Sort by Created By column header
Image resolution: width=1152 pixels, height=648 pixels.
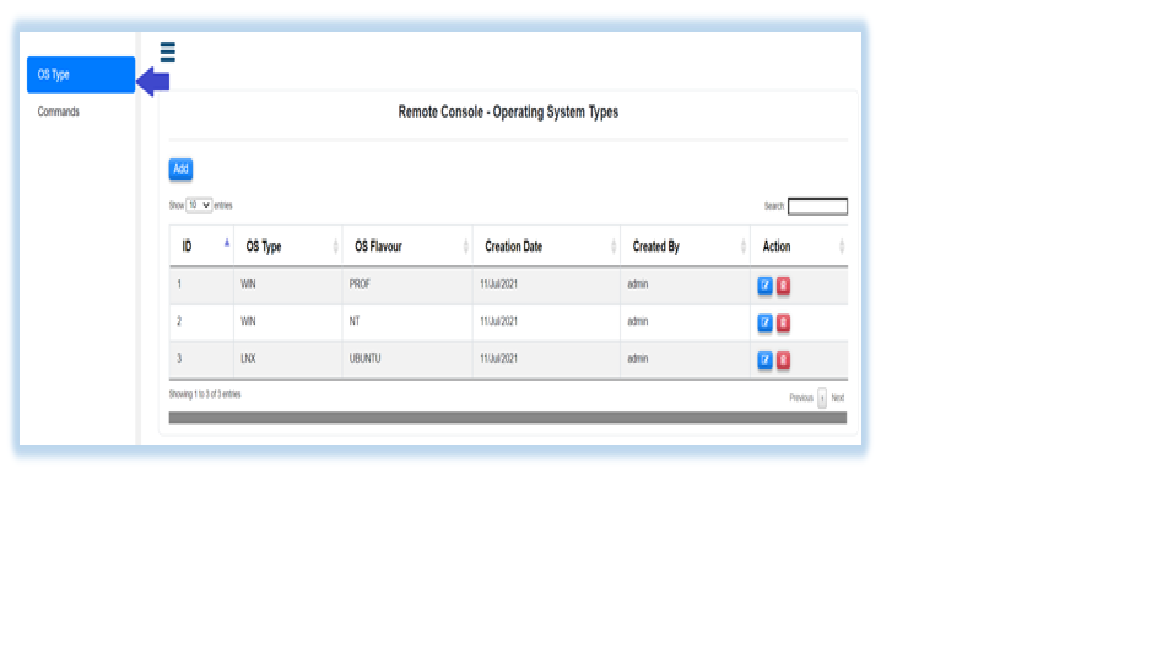(x=685, y=246)
